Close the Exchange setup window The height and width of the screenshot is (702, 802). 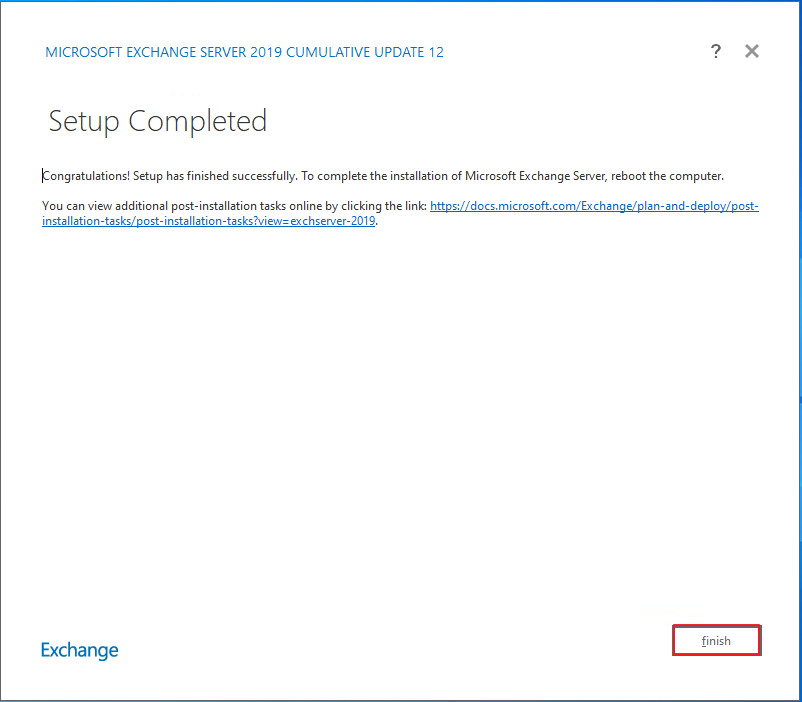(x=752, y=51)
